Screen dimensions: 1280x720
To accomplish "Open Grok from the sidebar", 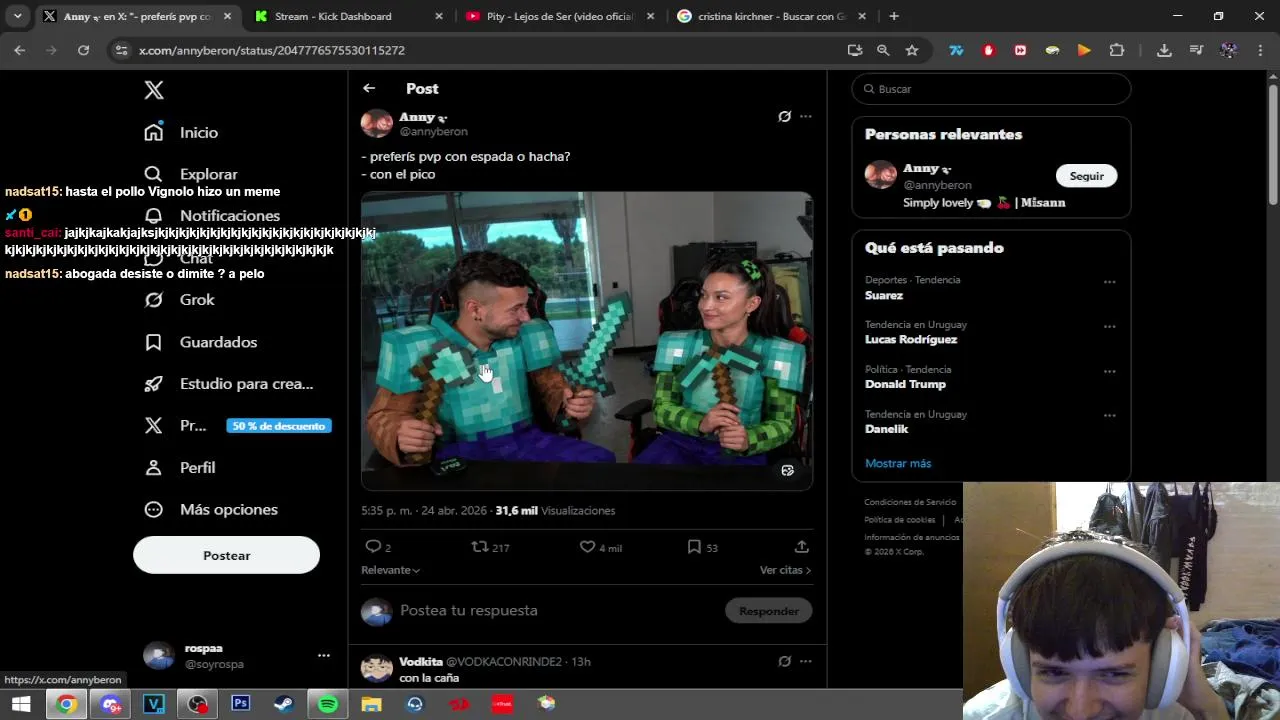I will click(x=179, y=300).
